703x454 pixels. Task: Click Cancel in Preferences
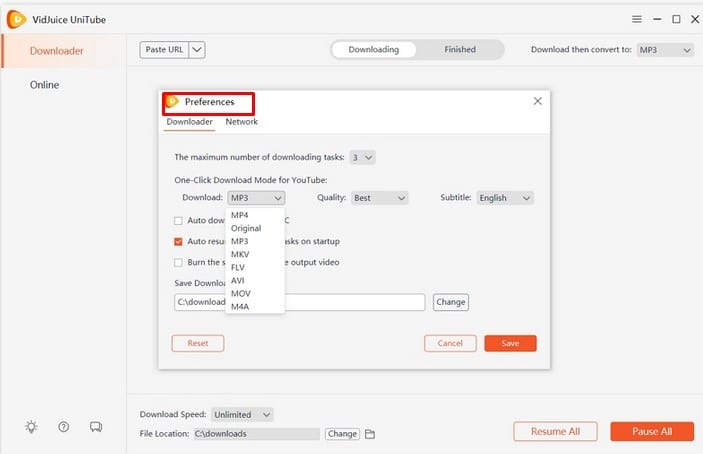click(x=450, y=343)
